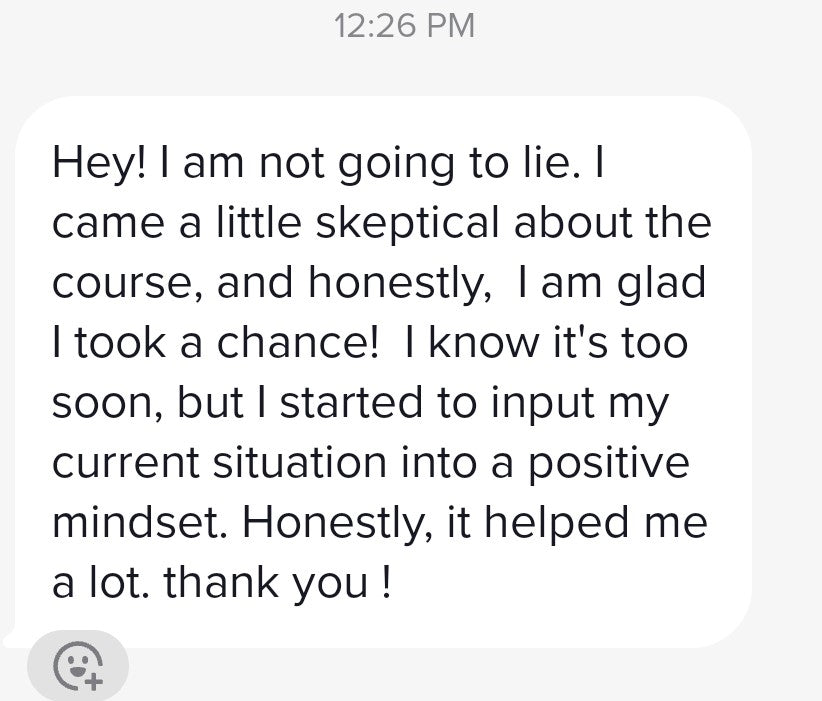This screenshot has width=822, height=701.
Task: Click the word 'current' in the message
Action: (x=126, y=463)
